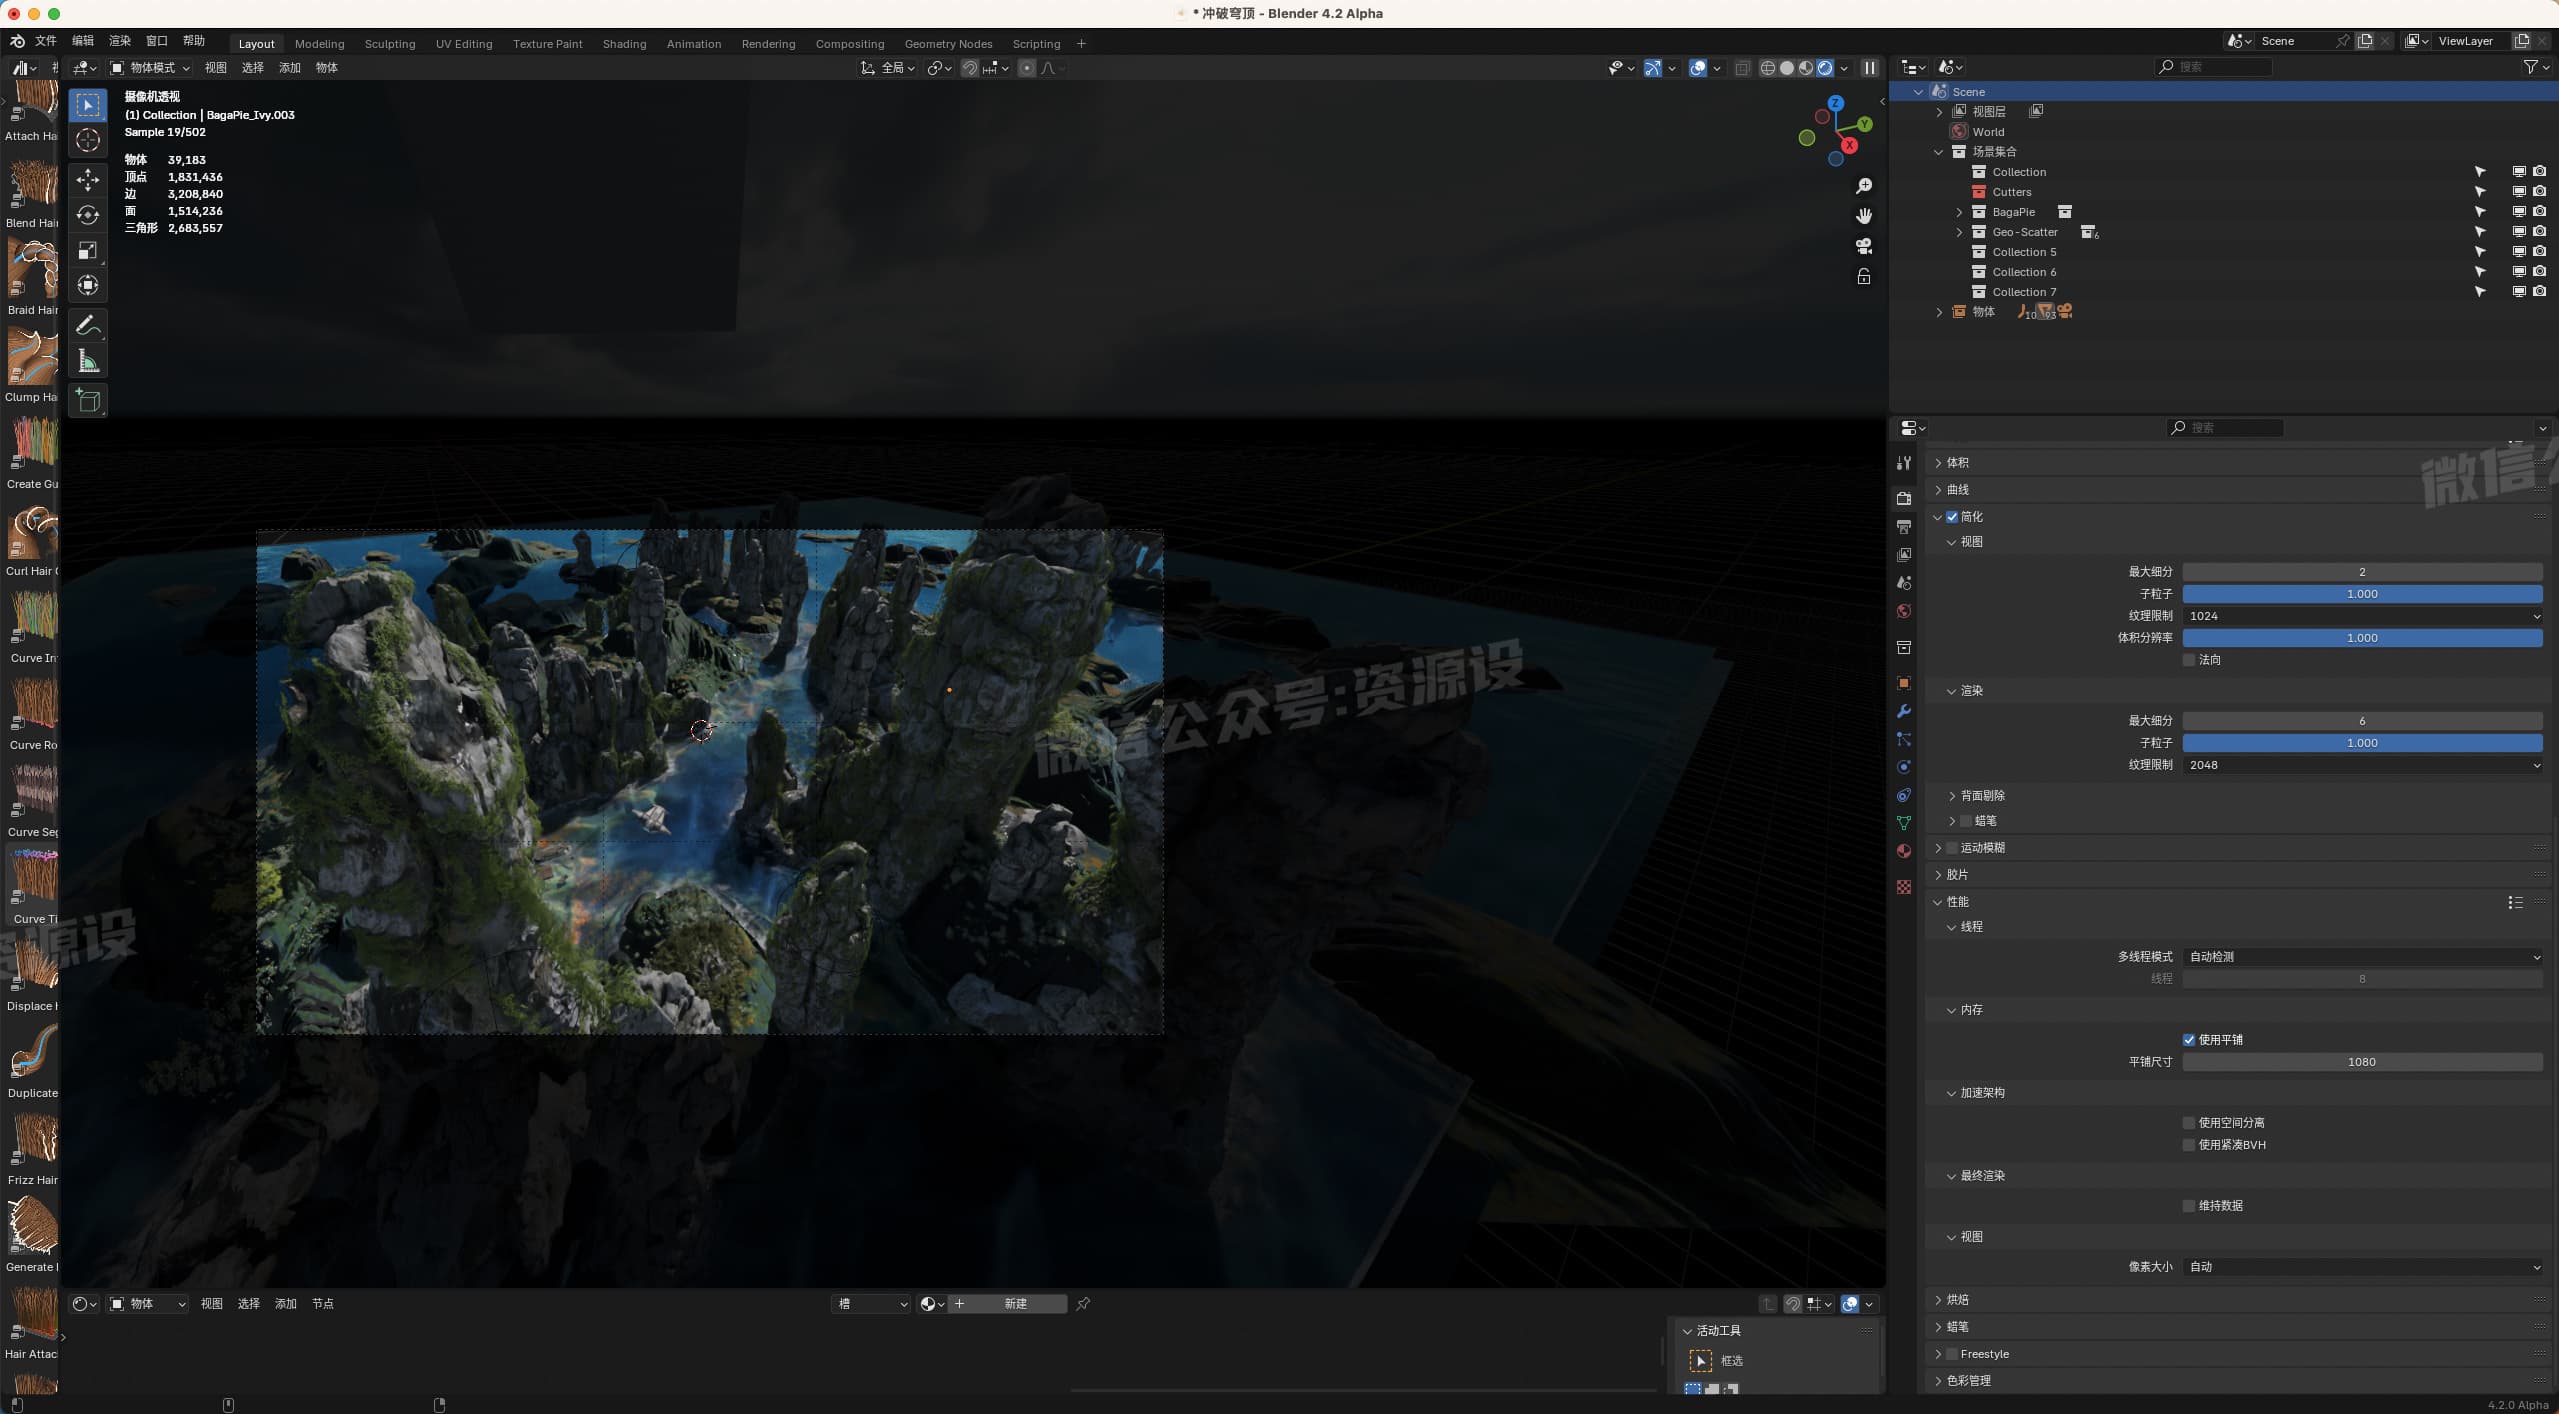
Task: Expand the Geo-Scatter collection
Action: click(1959, 232)
